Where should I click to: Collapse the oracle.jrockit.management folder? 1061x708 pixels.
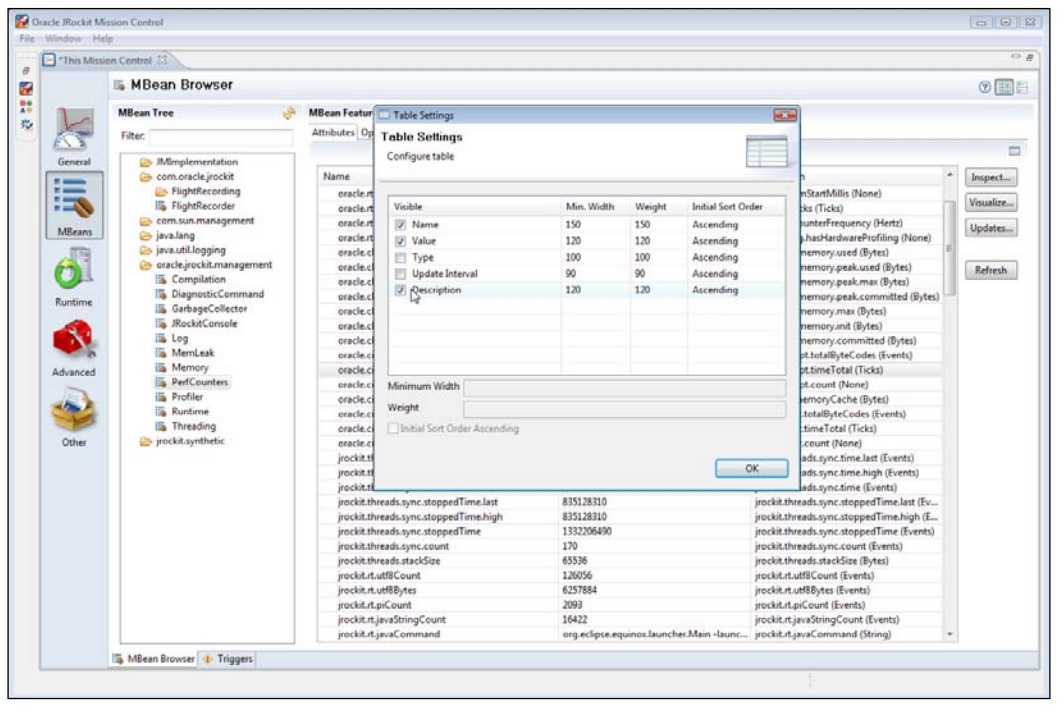(x=145, y=265)
